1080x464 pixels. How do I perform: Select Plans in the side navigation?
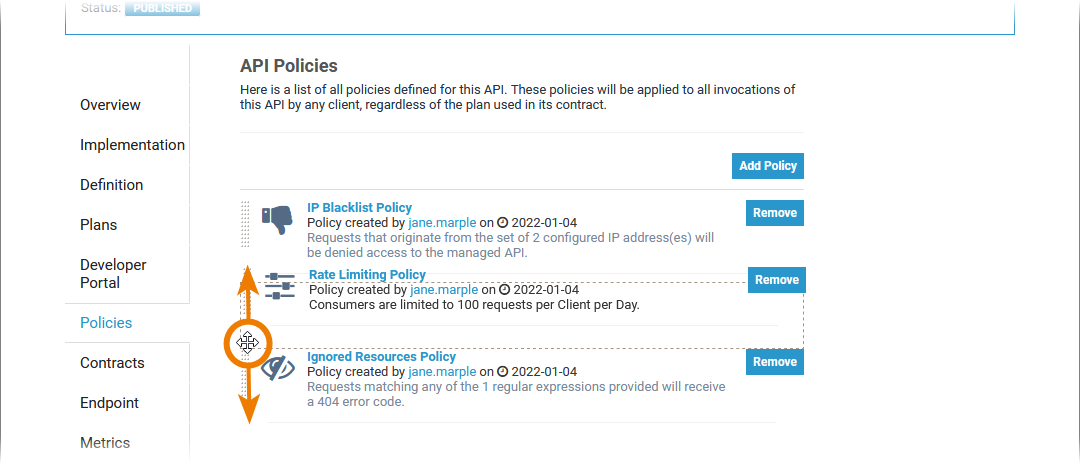[x=98, y=225]
